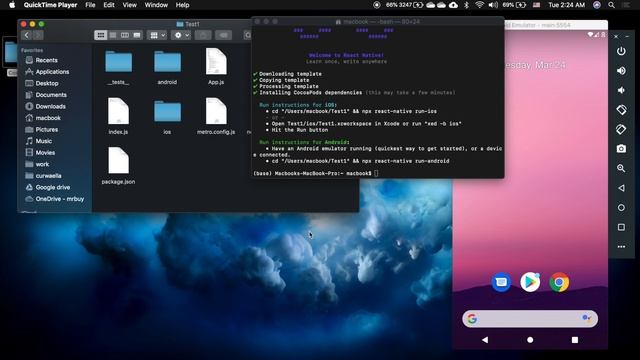Open emulator extended controls three-dots
640x360 pixels.
click(621, 247)
